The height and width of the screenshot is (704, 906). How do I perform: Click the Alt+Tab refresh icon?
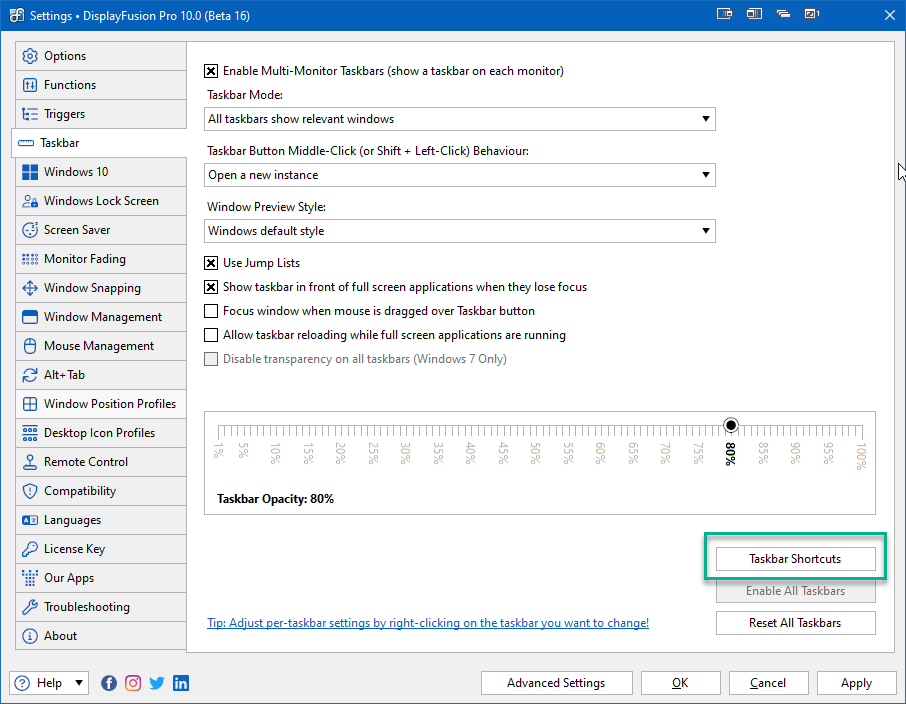click(x=29, y=375)
